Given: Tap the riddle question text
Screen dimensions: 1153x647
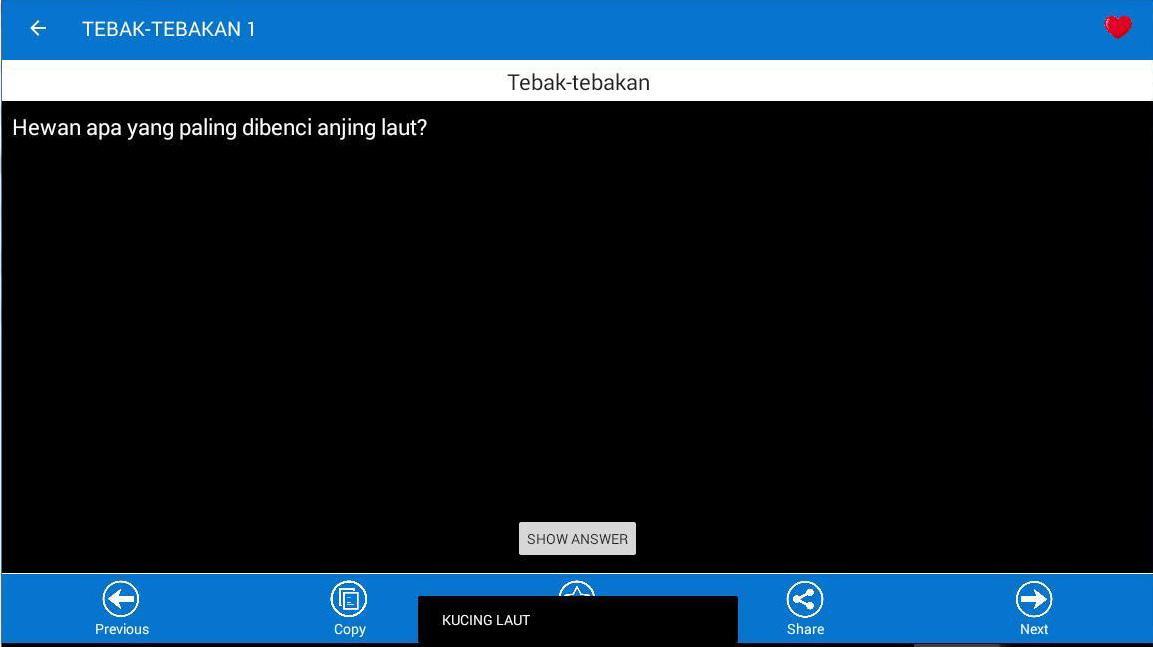Looking at the screenshot, I should pos(220,128).
